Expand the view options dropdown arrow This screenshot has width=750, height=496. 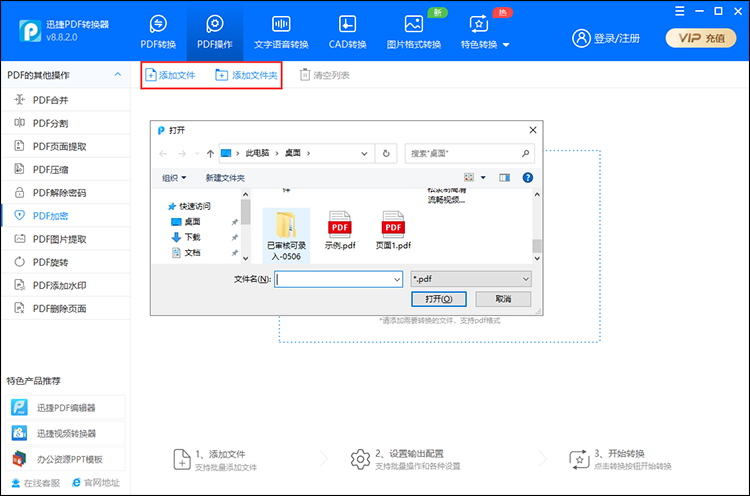483,177
